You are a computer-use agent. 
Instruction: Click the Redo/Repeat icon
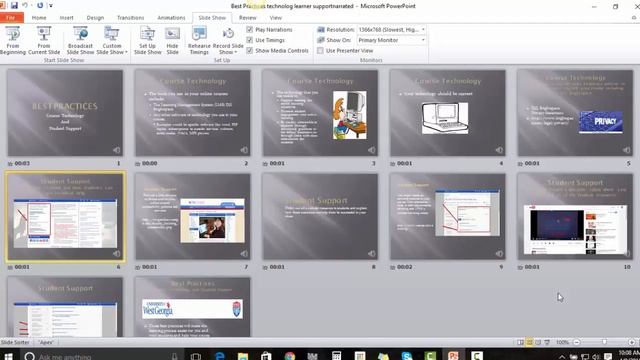point(40,5)
